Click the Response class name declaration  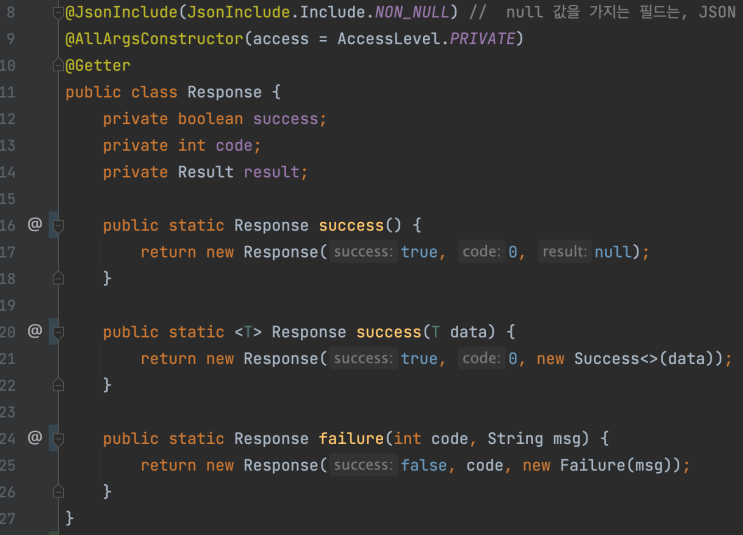tap(225, 92)
